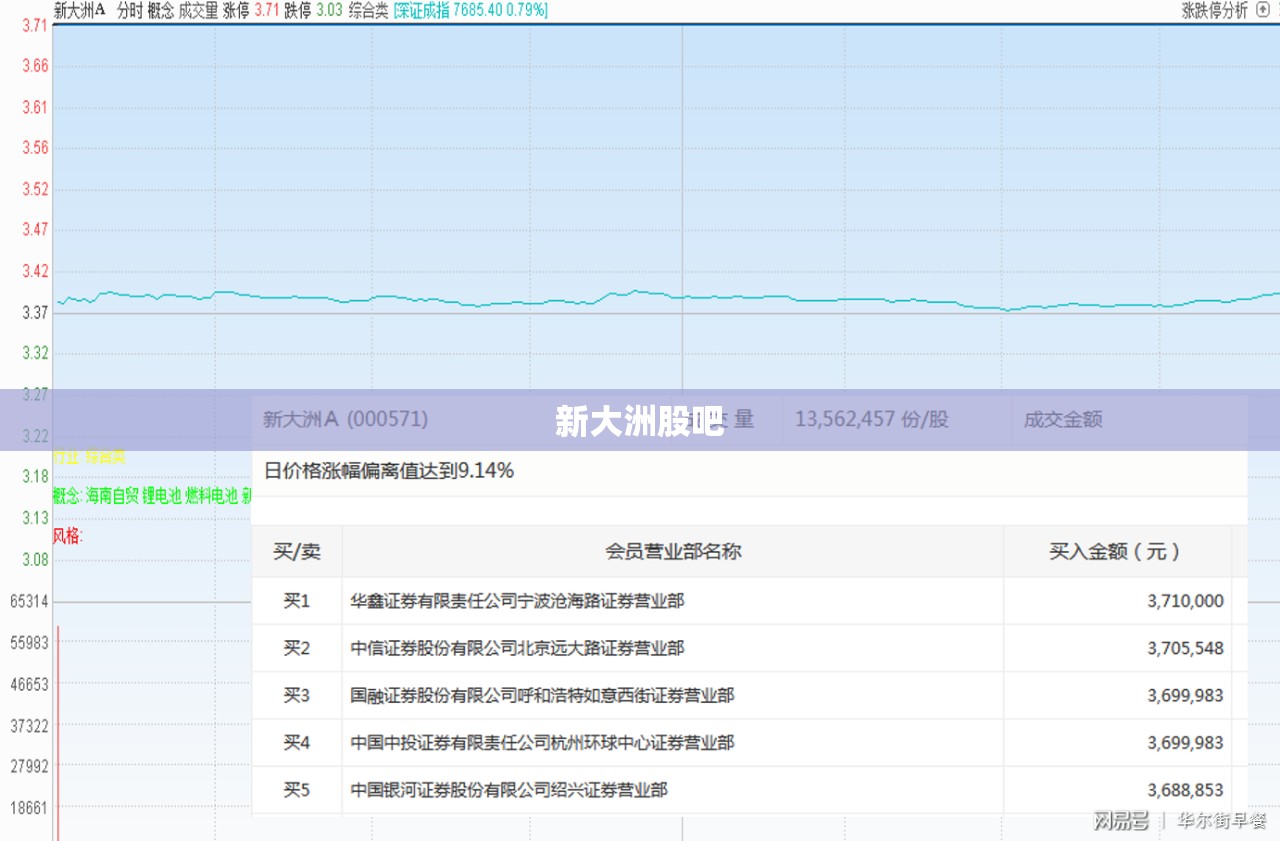This screenshot has width=1280, height=841.
Task: Open the 深证成指 7685.40 index link
Action: coord(470,11)
